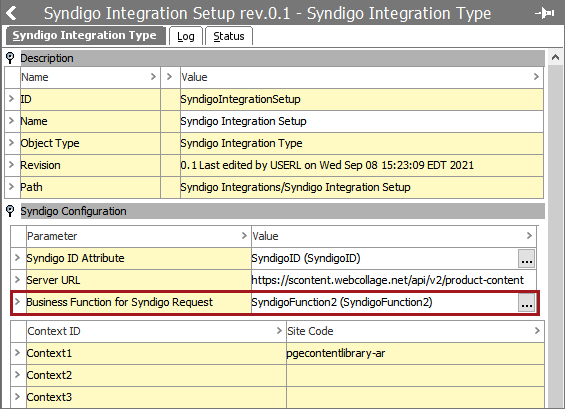Open the Parameter column header arrow
Image resolution: width=565 pixels, height=409 pixels.
coord(244,235)
